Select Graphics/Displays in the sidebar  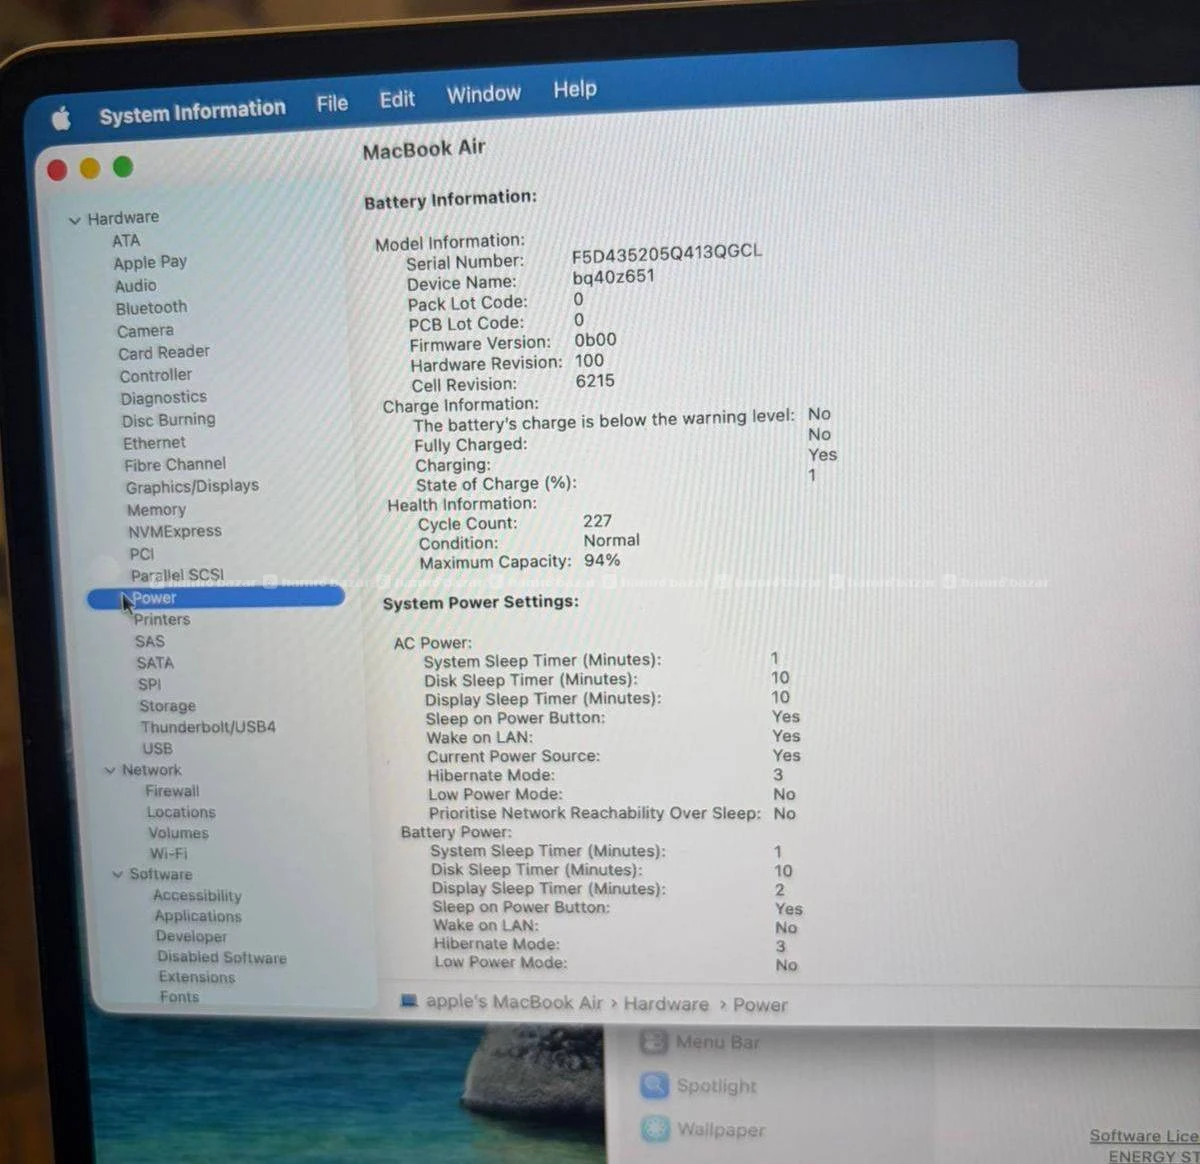pyautogui.click(x=192, y=486)
